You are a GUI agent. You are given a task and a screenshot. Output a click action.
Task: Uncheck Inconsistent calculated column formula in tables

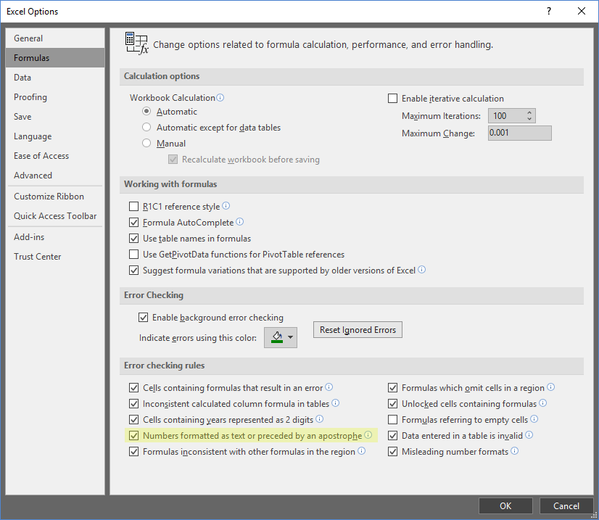pos(134,403)
